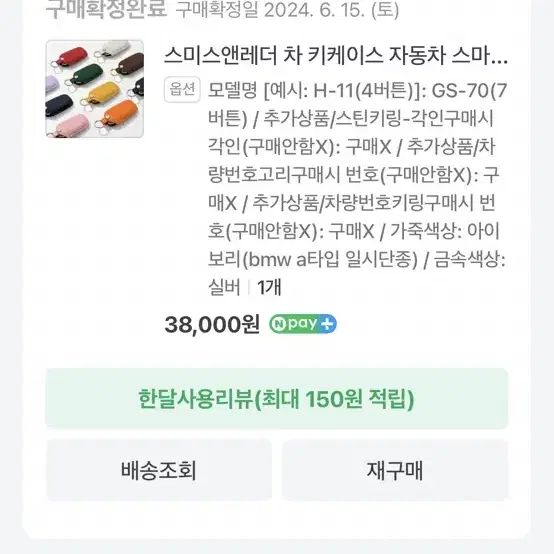Open the key case product thumbnail

(x=95, y=89)
